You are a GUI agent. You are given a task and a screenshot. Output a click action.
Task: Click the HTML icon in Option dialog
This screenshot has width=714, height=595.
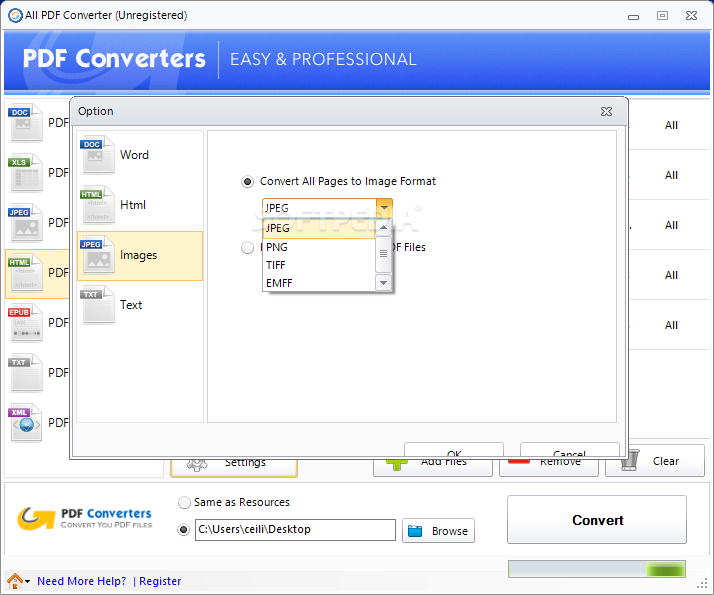click(97, 205)
